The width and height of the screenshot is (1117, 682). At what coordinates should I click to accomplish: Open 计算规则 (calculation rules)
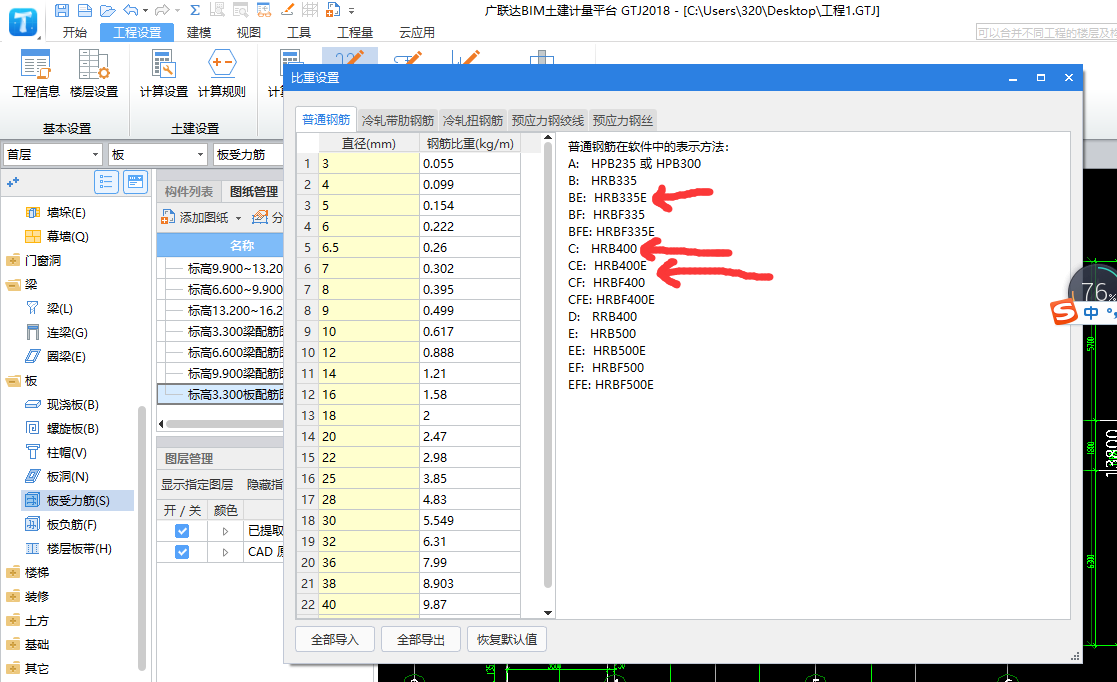pos(222,74)
